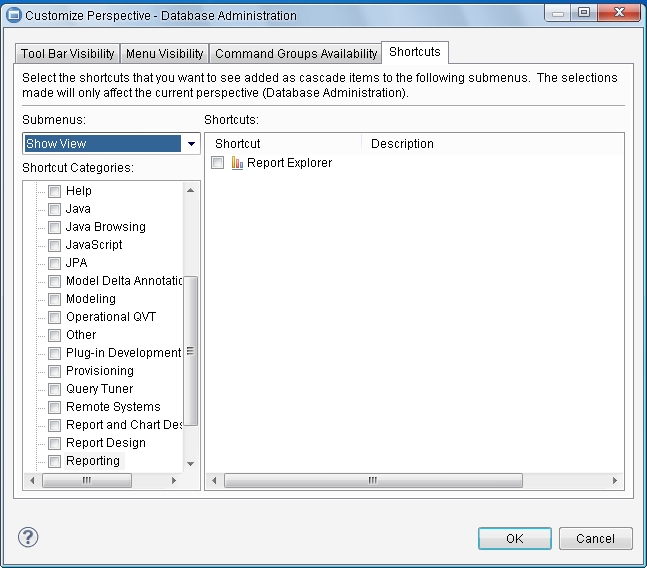Open the Menu Visibility tab
Image resolution: width=647 pixels, height=568 pixels.
coord(165,54)
